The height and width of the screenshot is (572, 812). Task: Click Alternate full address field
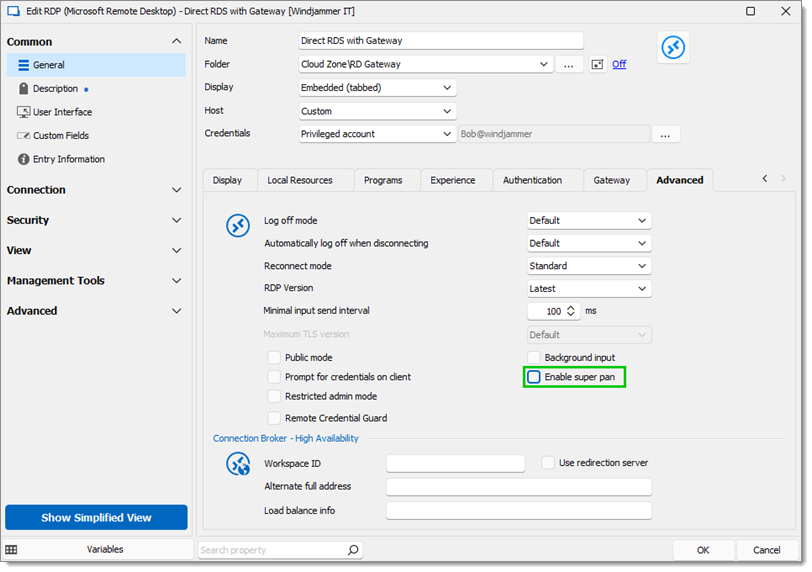[519, 487]
